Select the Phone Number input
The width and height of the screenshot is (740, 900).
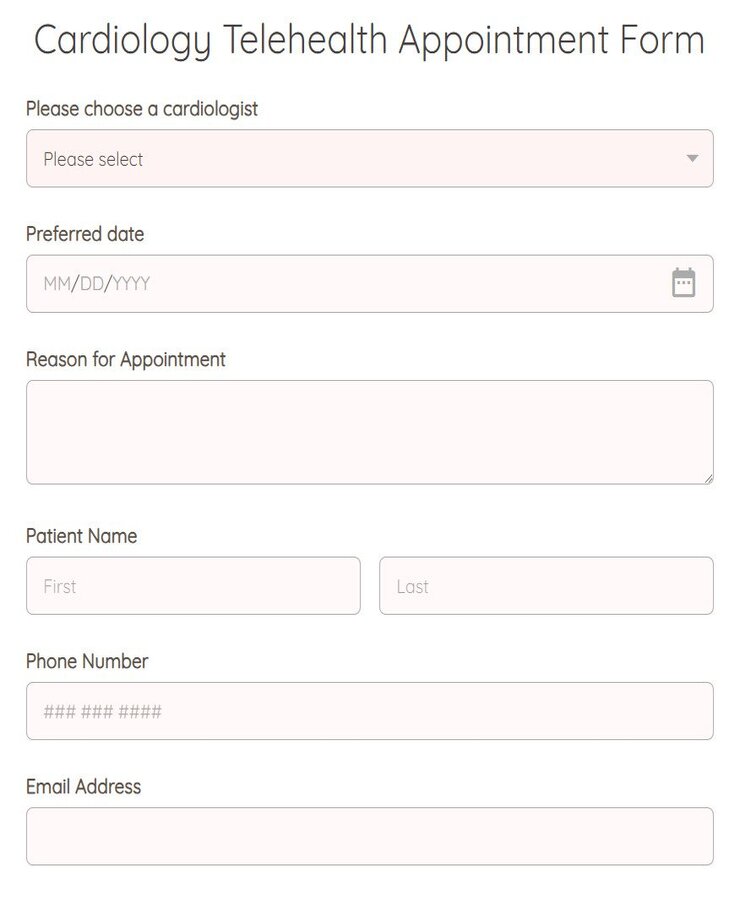coord(370,710)
